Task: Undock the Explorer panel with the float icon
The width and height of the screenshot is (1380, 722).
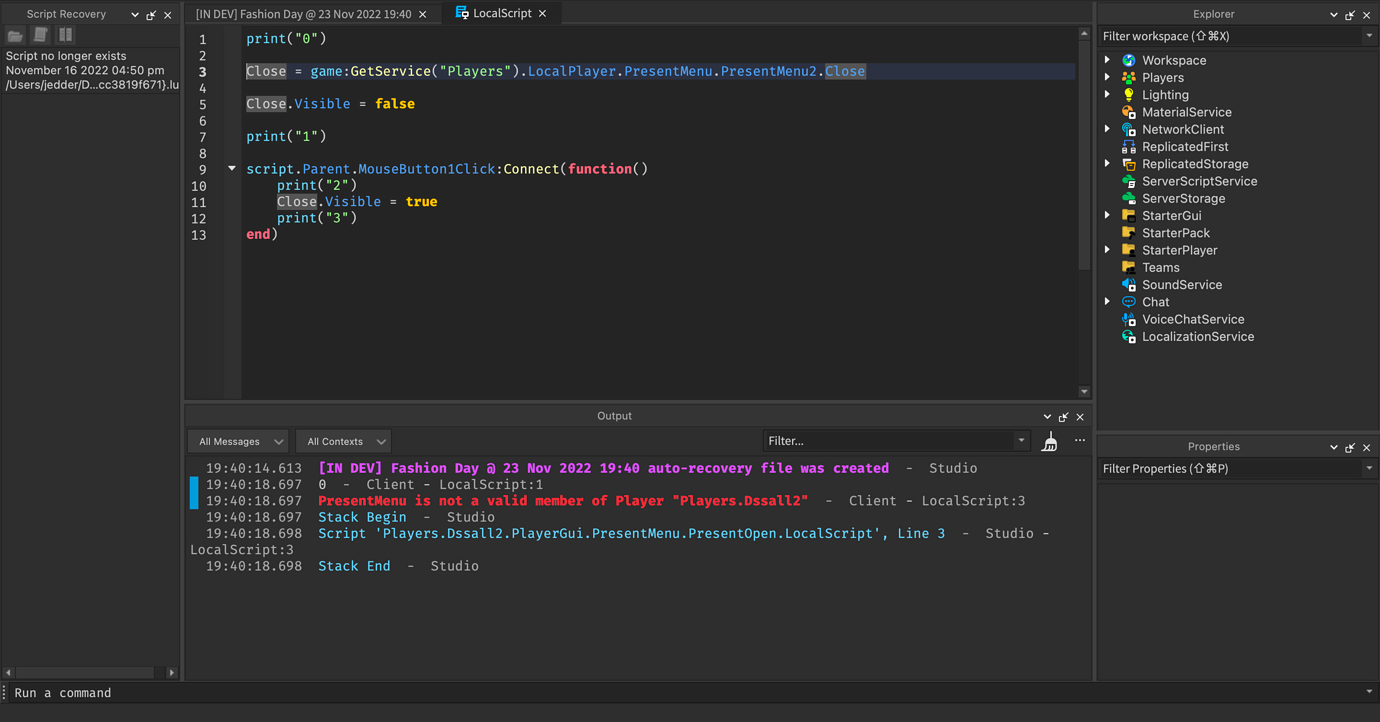Action: tap(1349, 14)
